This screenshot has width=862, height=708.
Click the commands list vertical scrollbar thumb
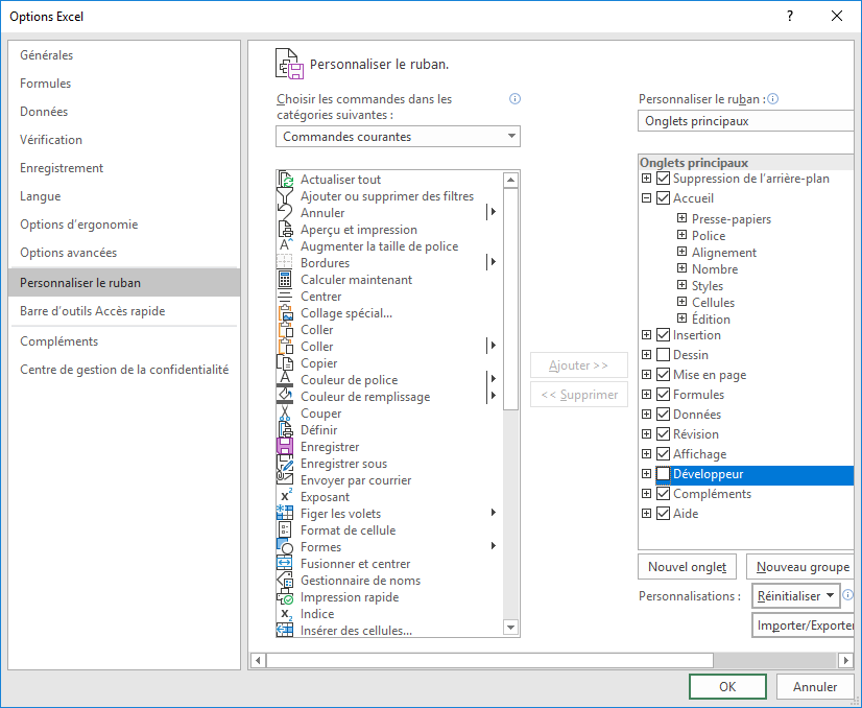coord(511,299)
